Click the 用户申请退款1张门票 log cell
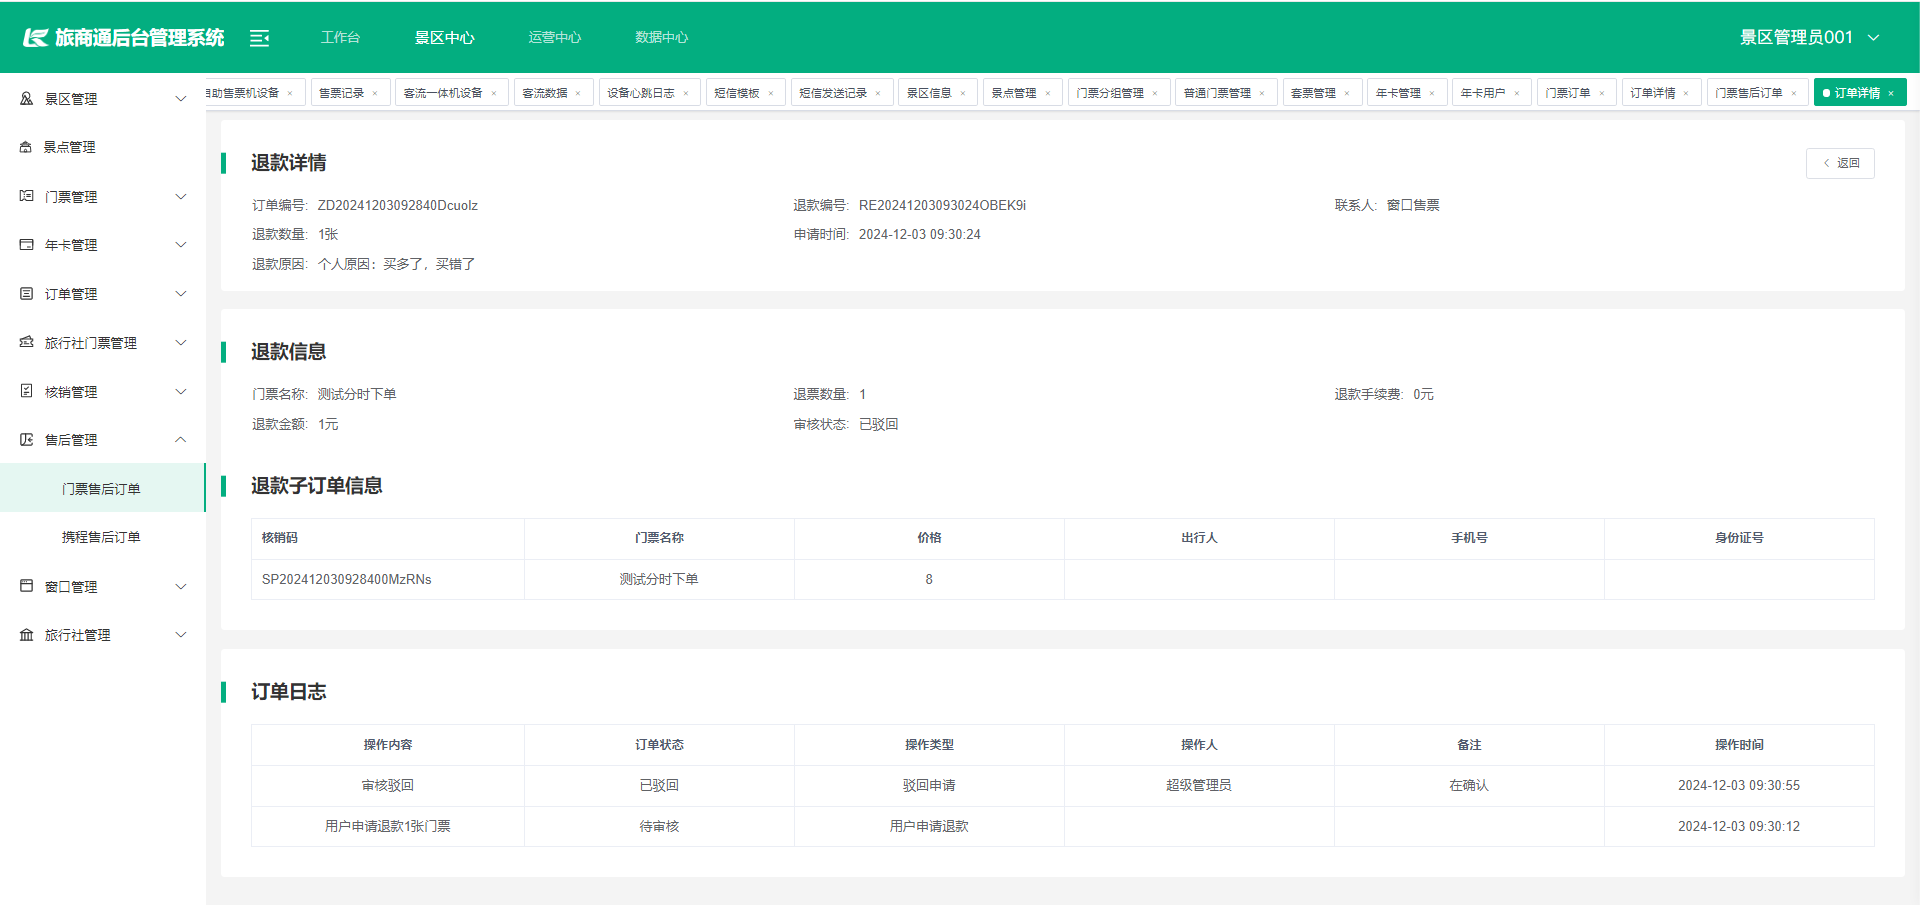1920x905 pixels. (x=388, y=826)
